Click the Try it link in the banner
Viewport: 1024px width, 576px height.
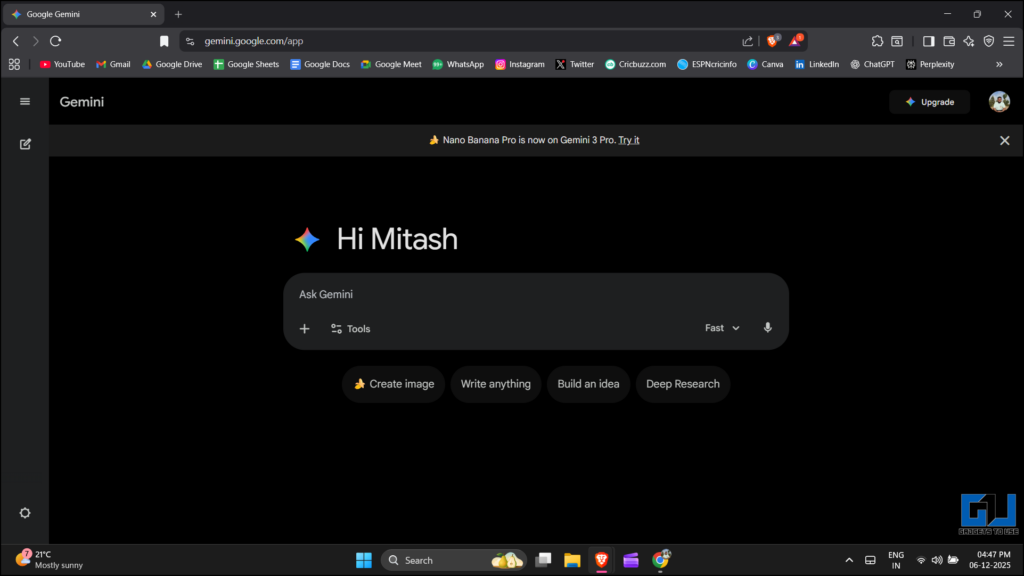(x=628, y=140)
